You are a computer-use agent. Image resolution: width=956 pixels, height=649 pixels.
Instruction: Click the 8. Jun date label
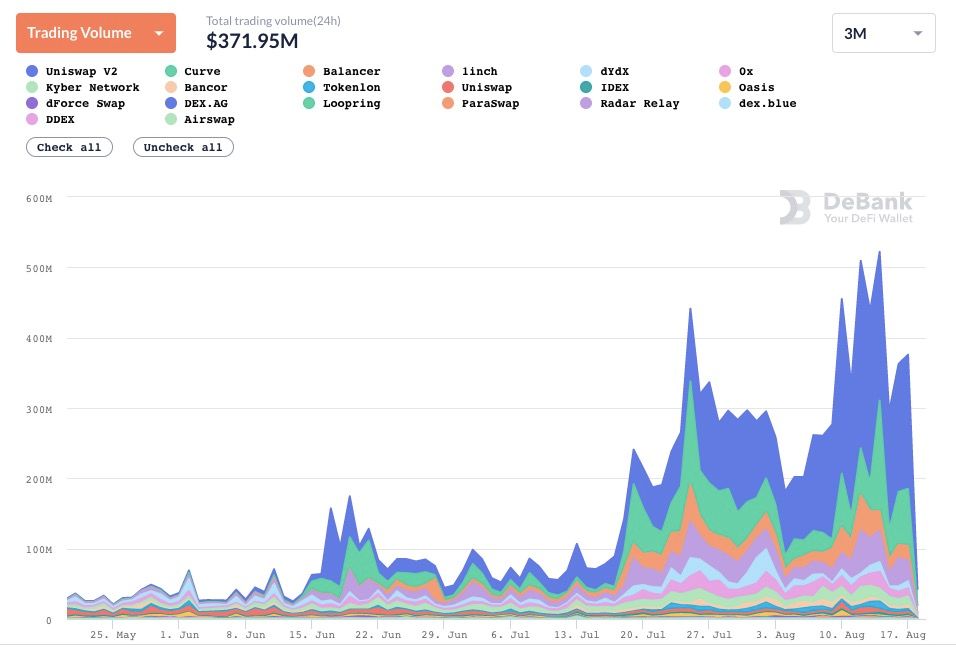click(x=246, y=634)
